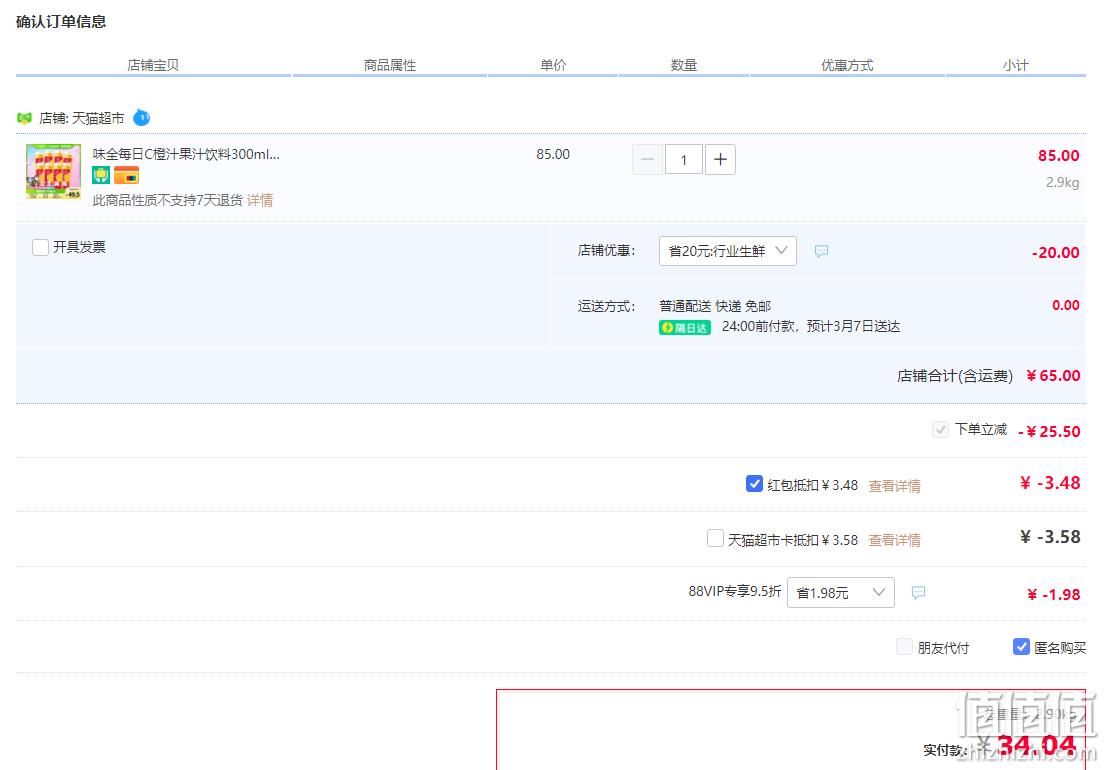Open the message icon beside 88VIP dropdown

(918, 592)
